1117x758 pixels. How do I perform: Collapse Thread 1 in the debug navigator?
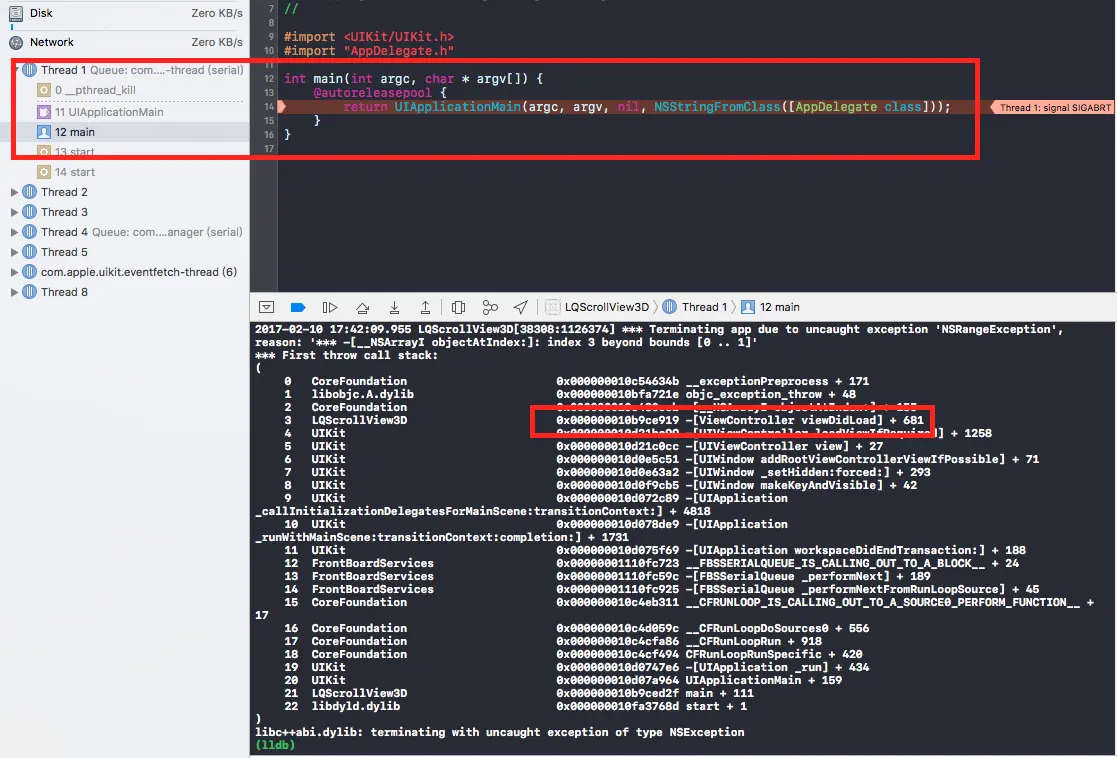(14, 70)
